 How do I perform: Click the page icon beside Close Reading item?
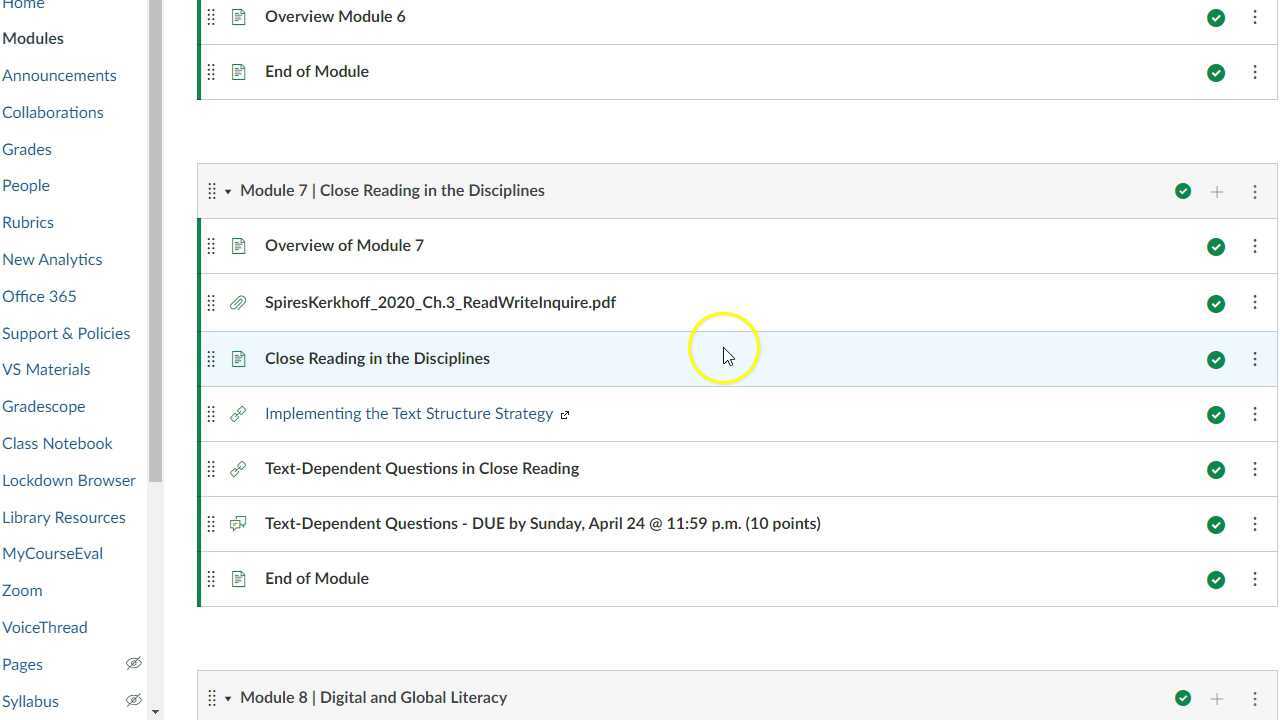pos(238,358)
